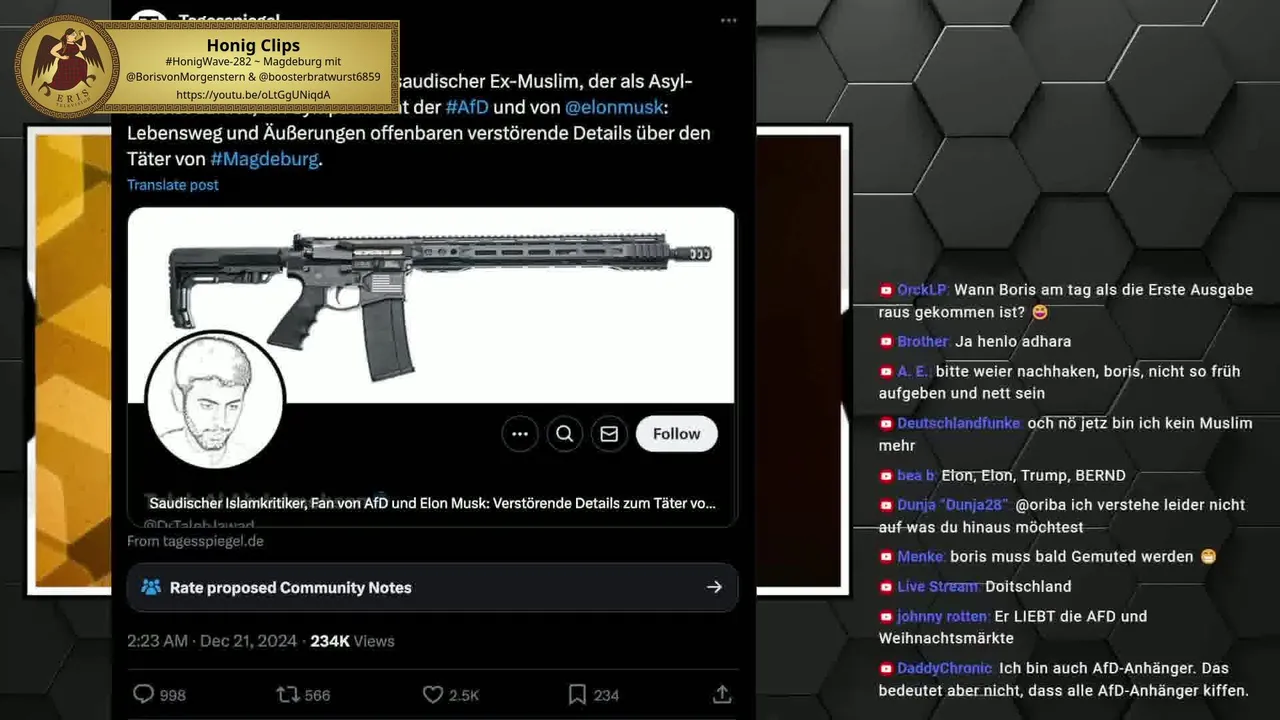Click chat username DaddyChronic
Viewport: 1280px width, 720px height.
pyautogui.click(x=944, y=668)
